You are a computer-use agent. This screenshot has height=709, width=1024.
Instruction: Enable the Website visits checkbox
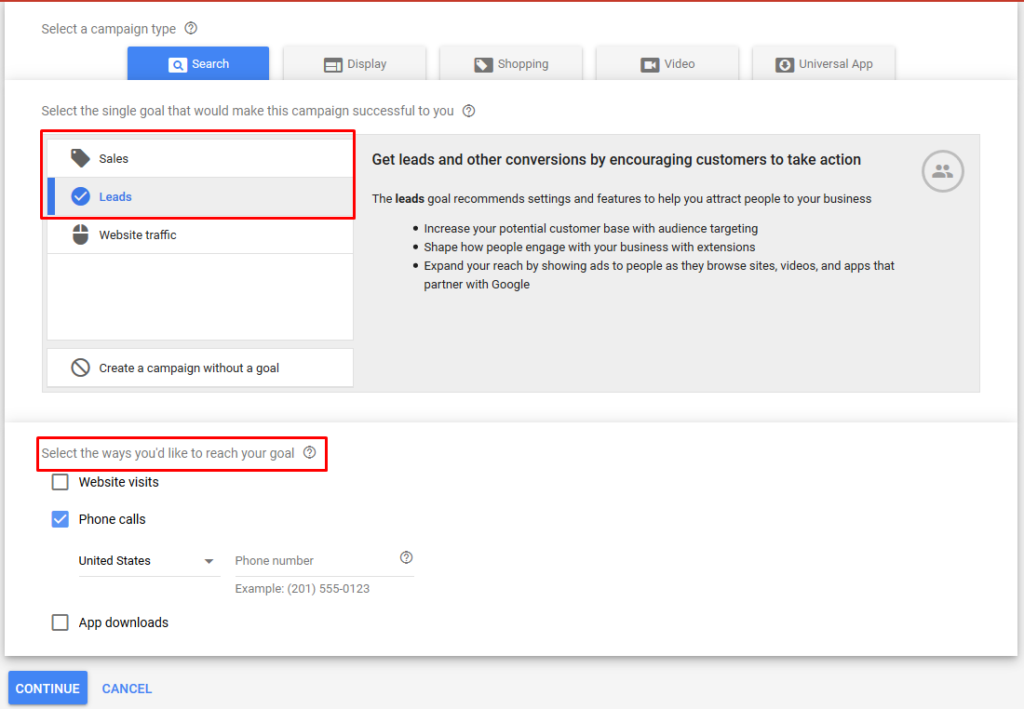coord(60,482)
